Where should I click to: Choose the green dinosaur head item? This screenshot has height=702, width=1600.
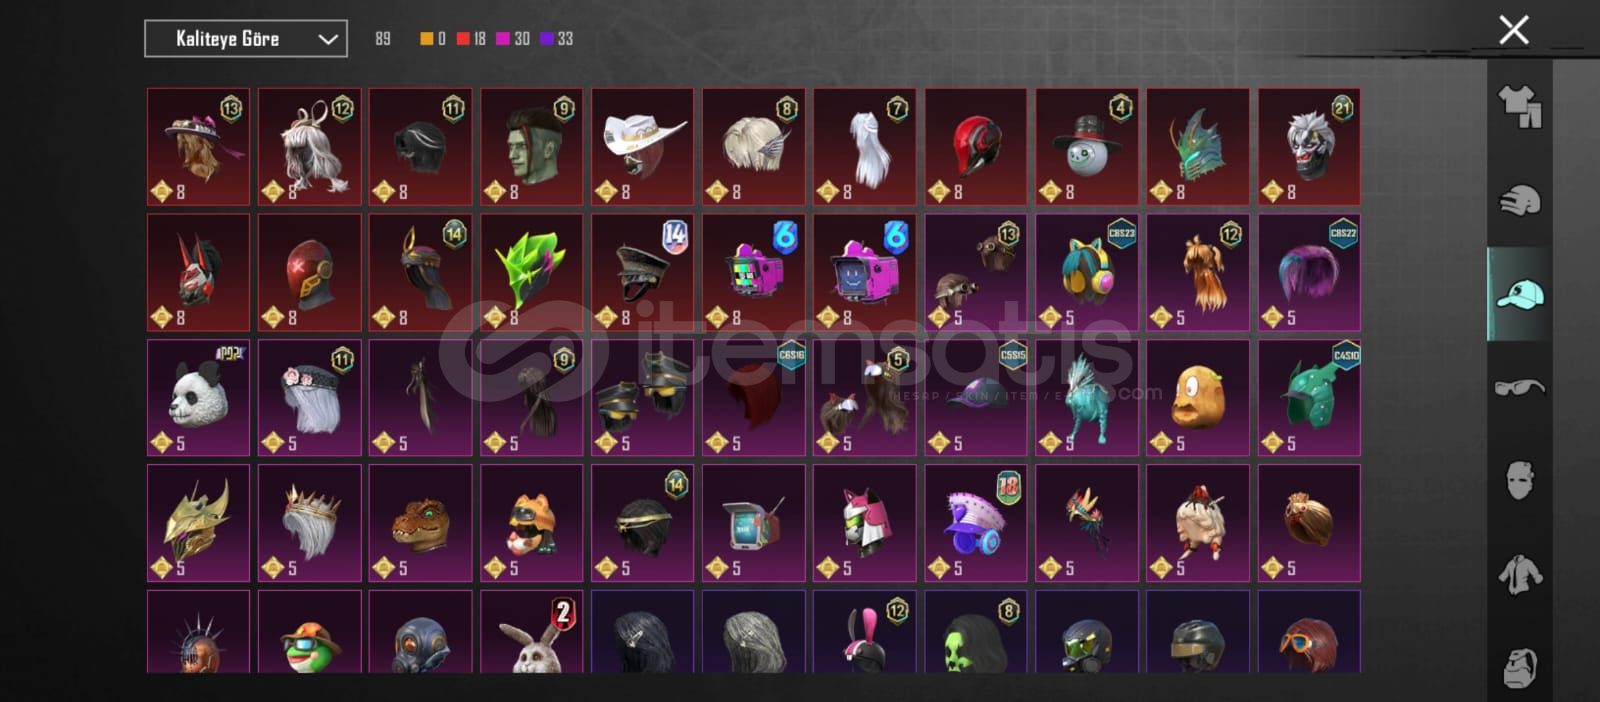point(420,523)
